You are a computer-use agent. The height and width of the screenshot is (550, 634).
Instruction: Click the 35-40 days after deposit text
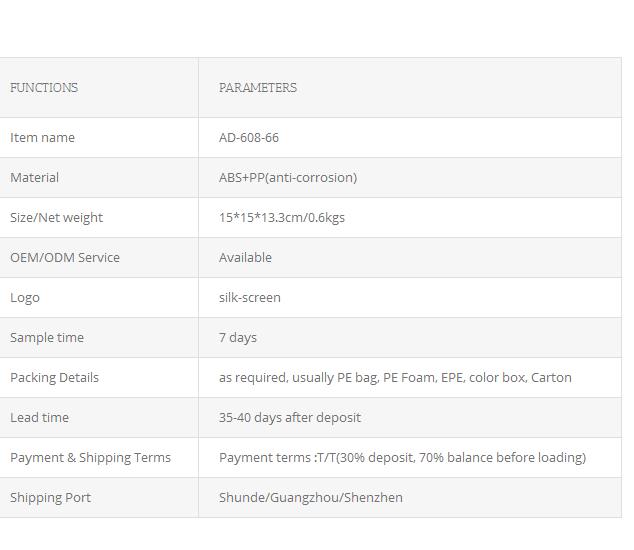(290, 418)
